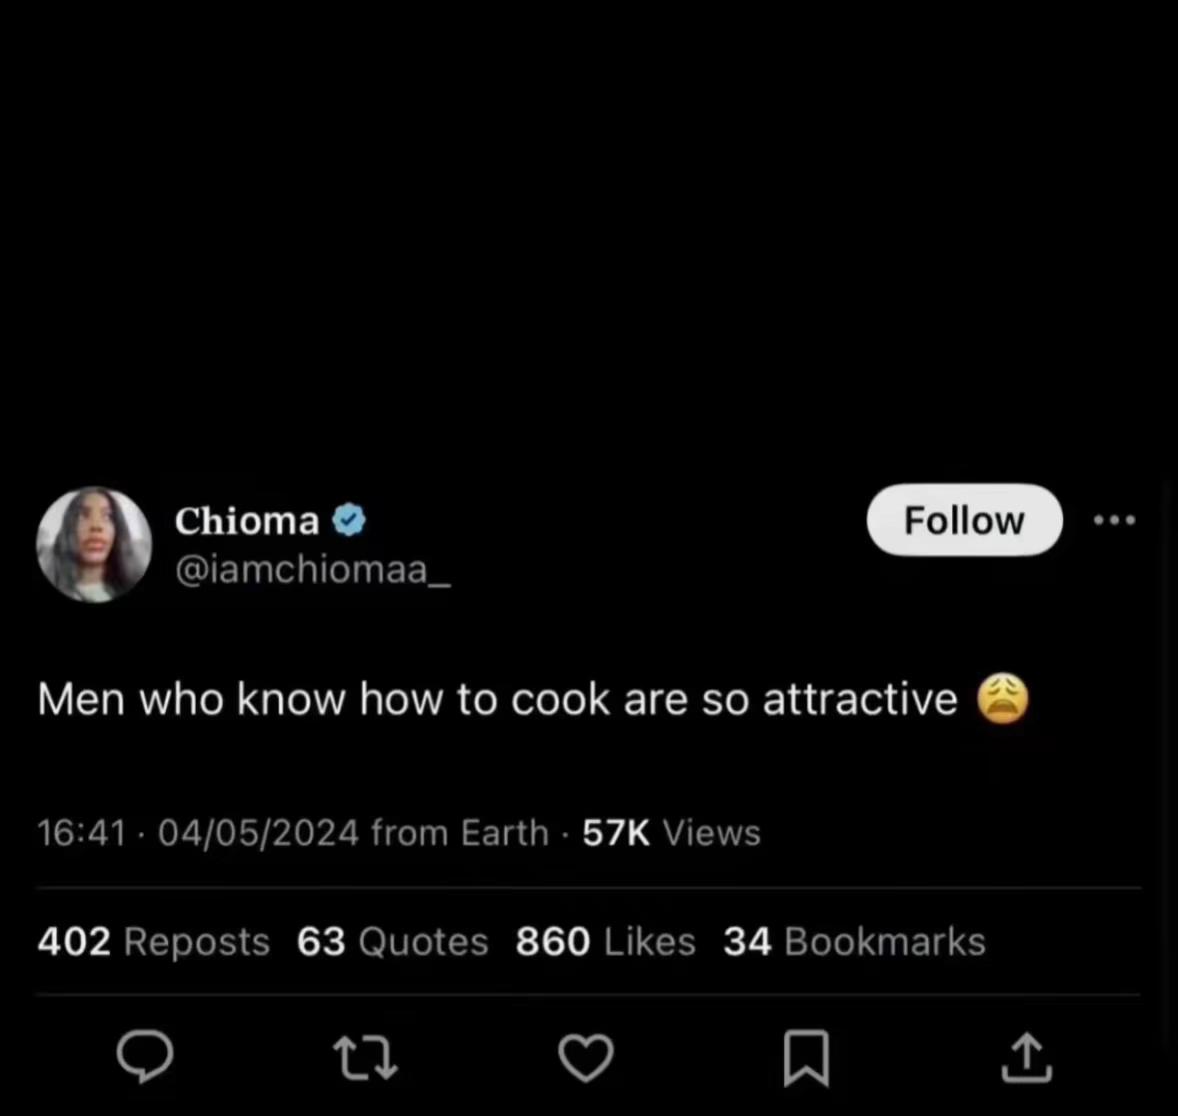Click the 34 Bookmarks count
The image size is (1178, 1116).
pyautogui.click(x=854, y=941)
